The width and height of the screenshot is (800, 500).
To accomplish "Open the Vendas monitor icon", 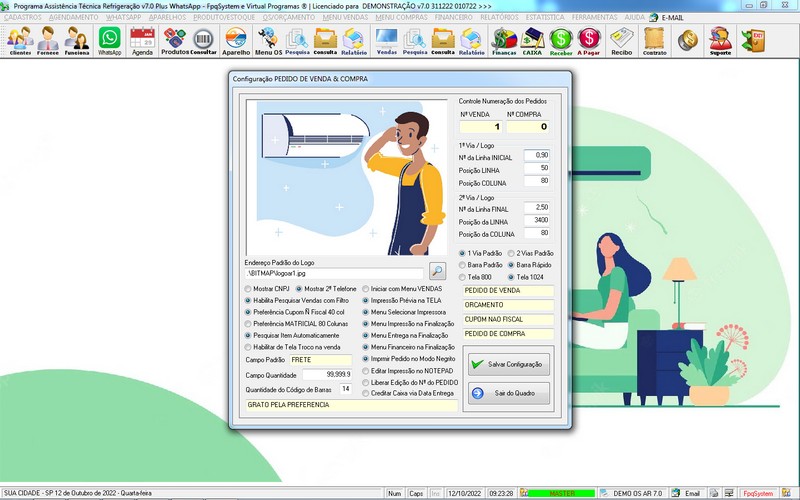I will point(387,41).
